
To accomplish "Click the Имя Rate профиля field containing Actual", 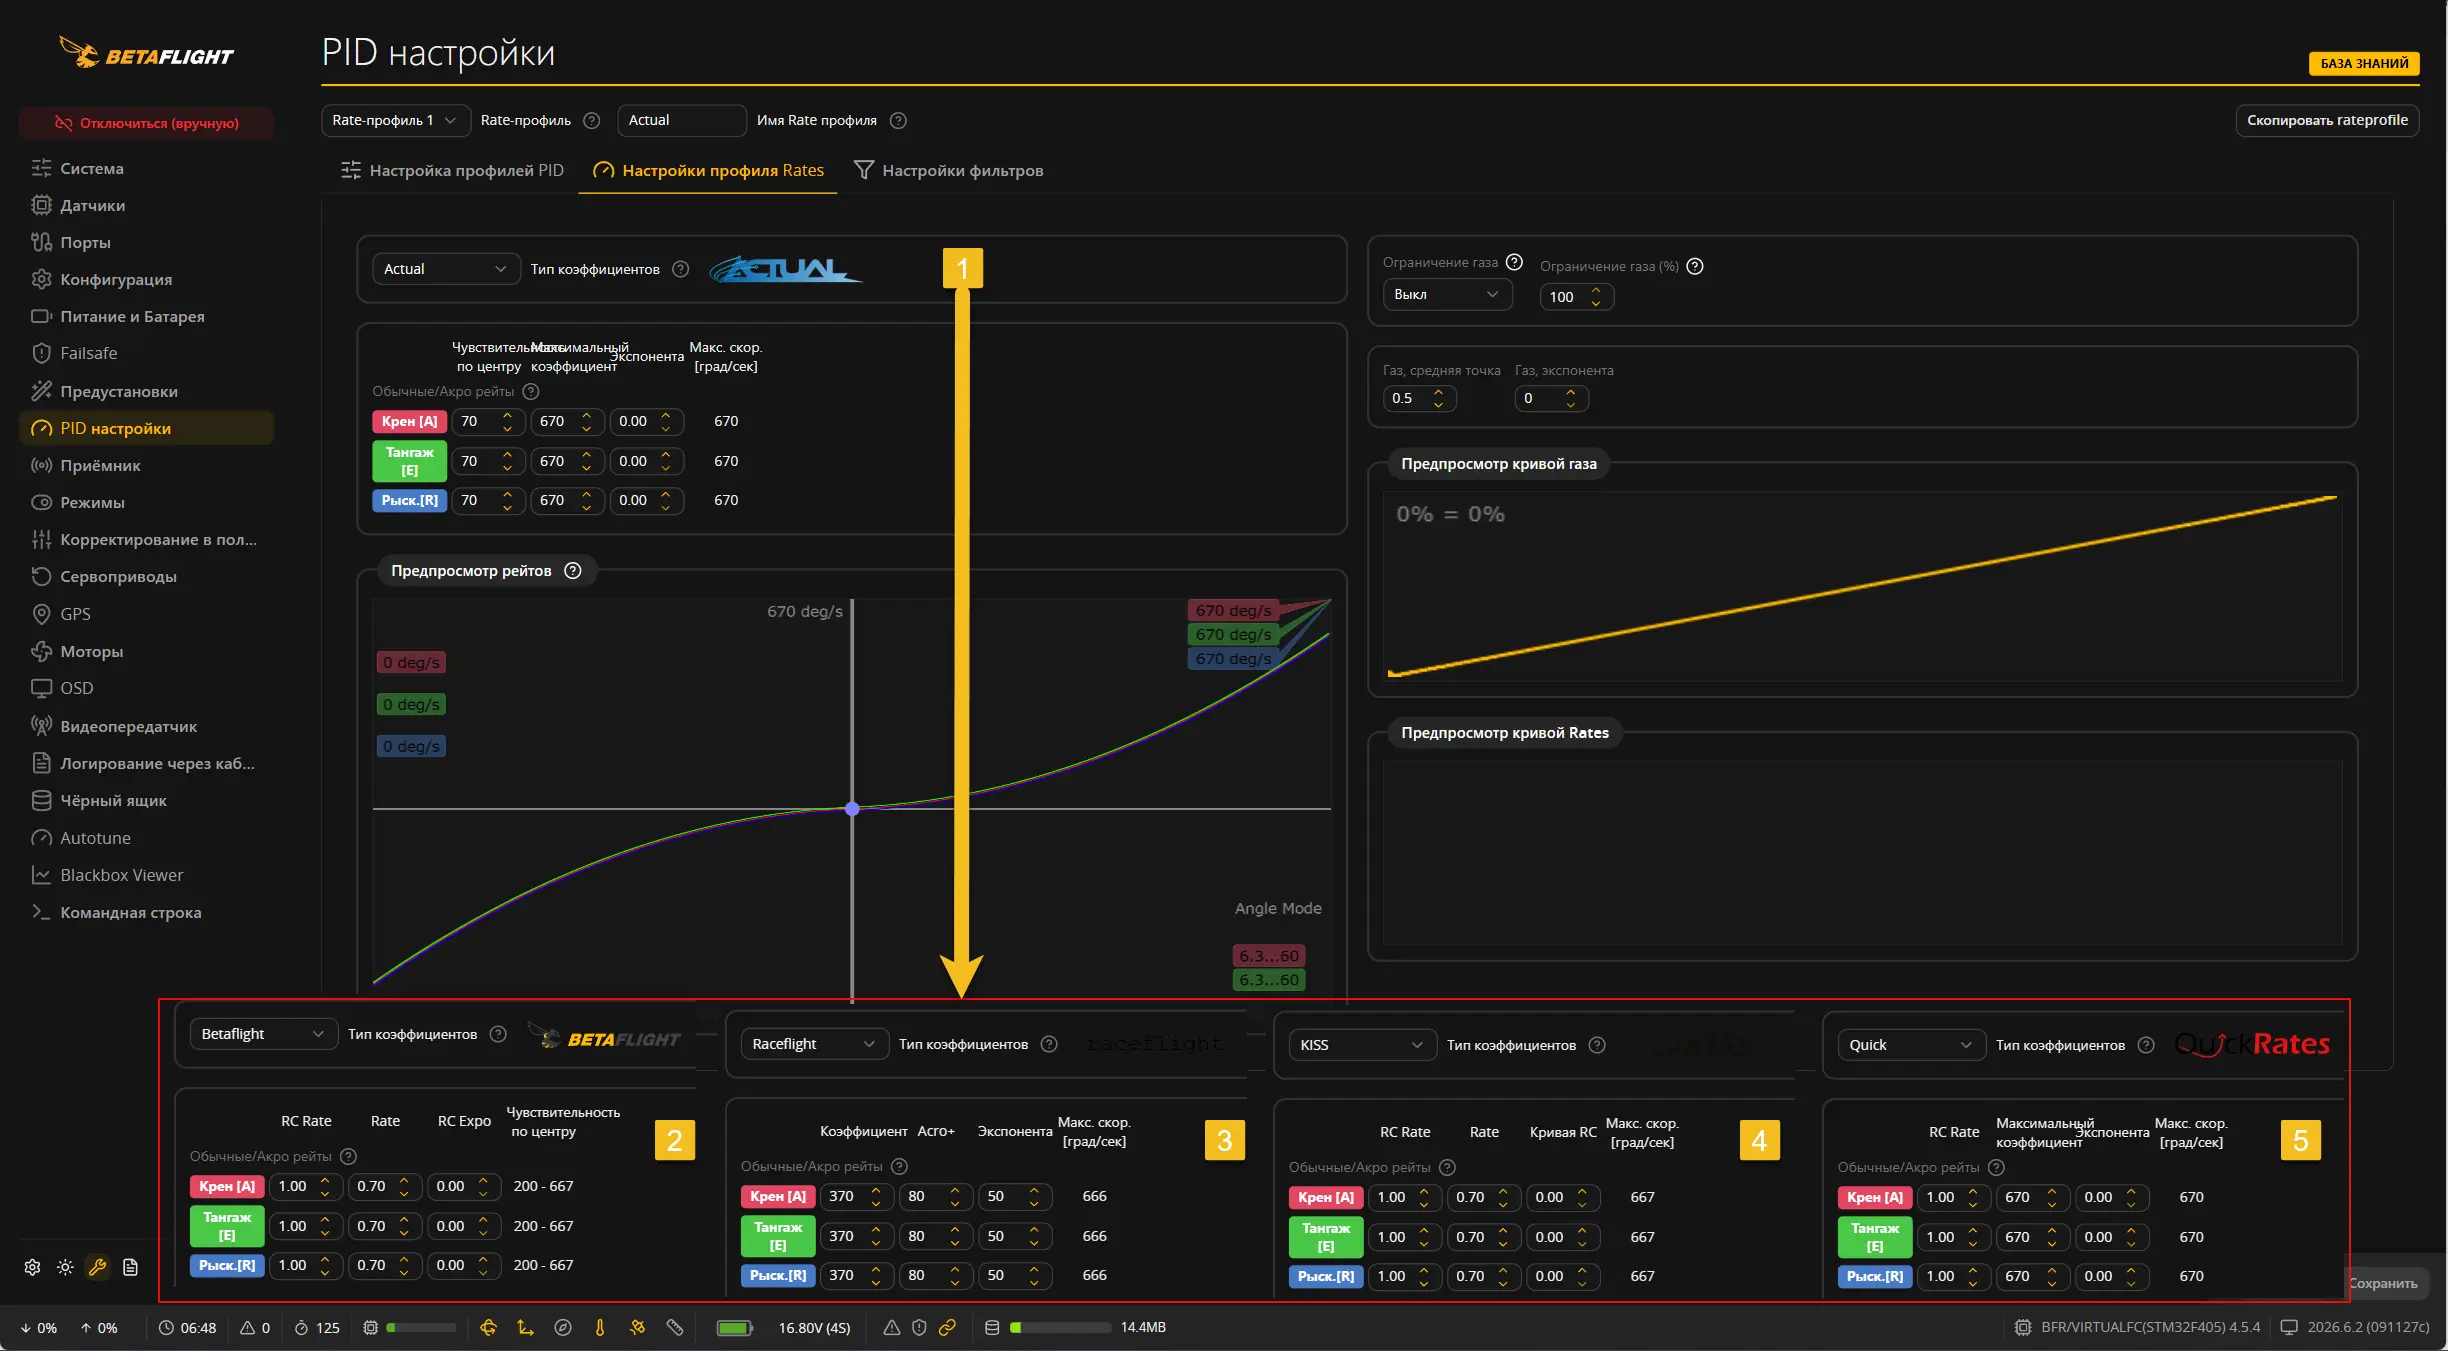I will point(681,120).
